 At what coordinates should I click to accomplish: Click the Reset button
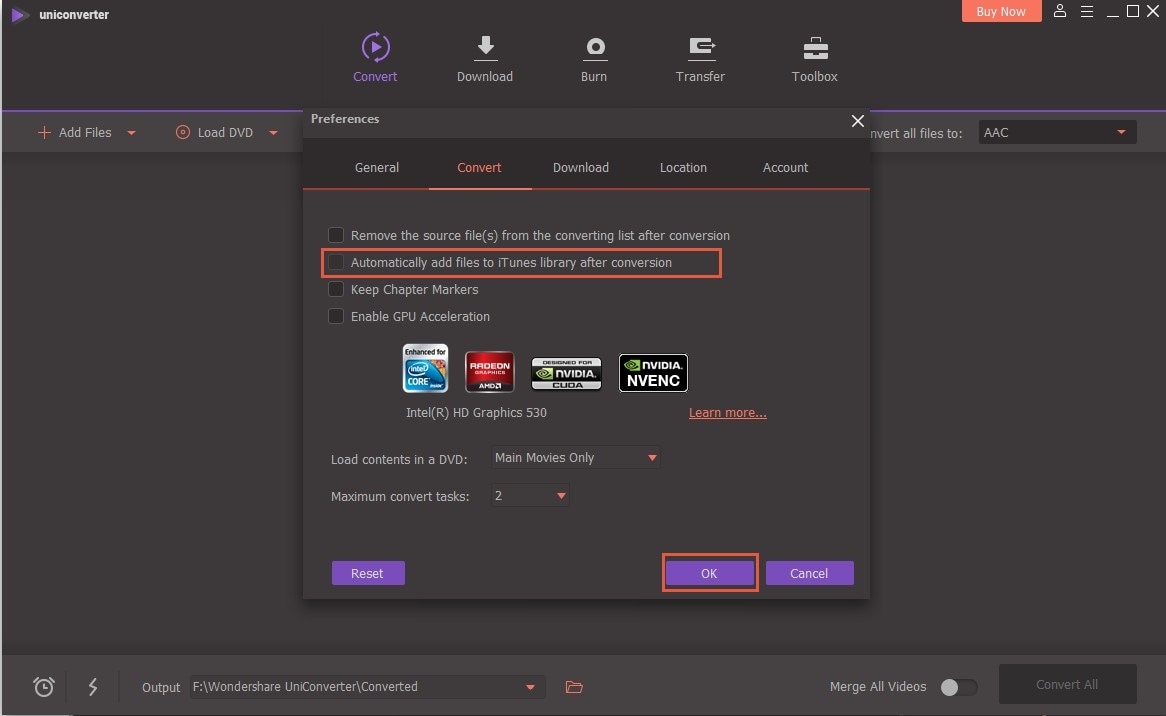point(368,573)
